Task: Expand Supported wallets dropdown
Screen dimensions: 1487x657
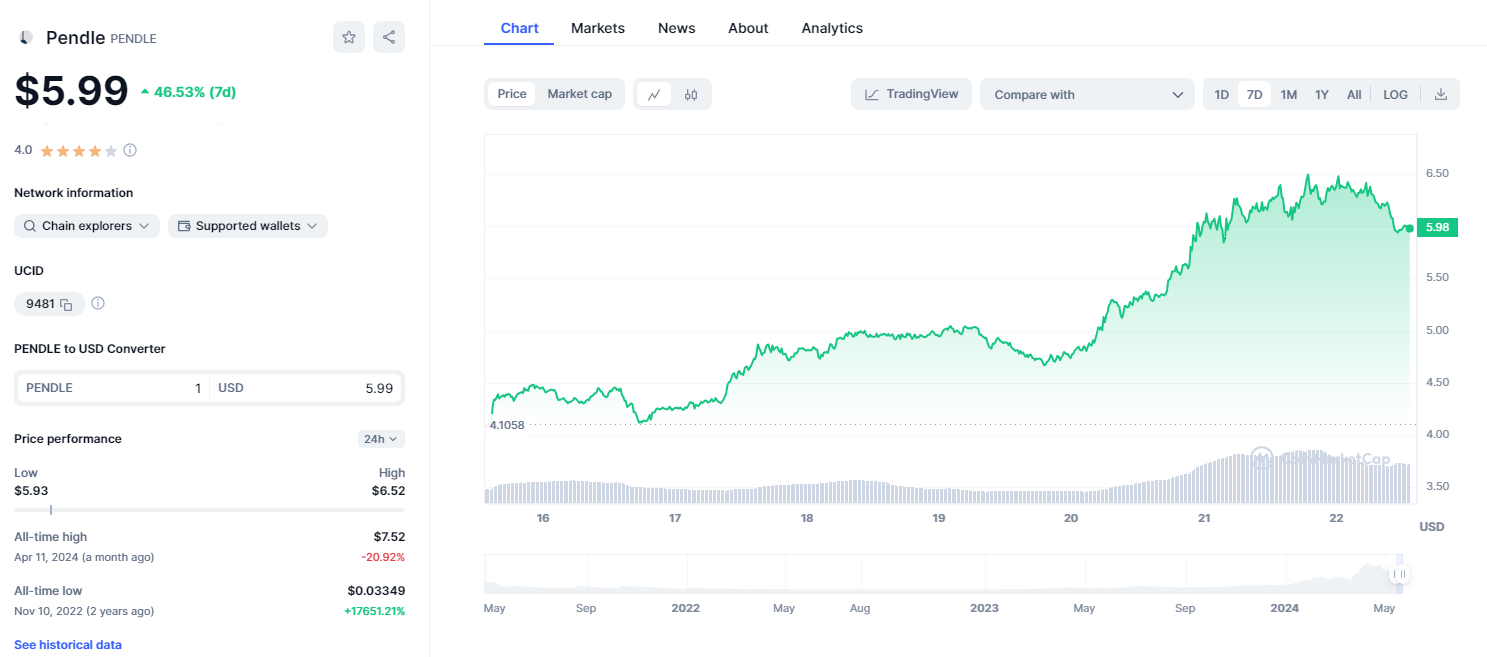Action: (x=248, y=226)
